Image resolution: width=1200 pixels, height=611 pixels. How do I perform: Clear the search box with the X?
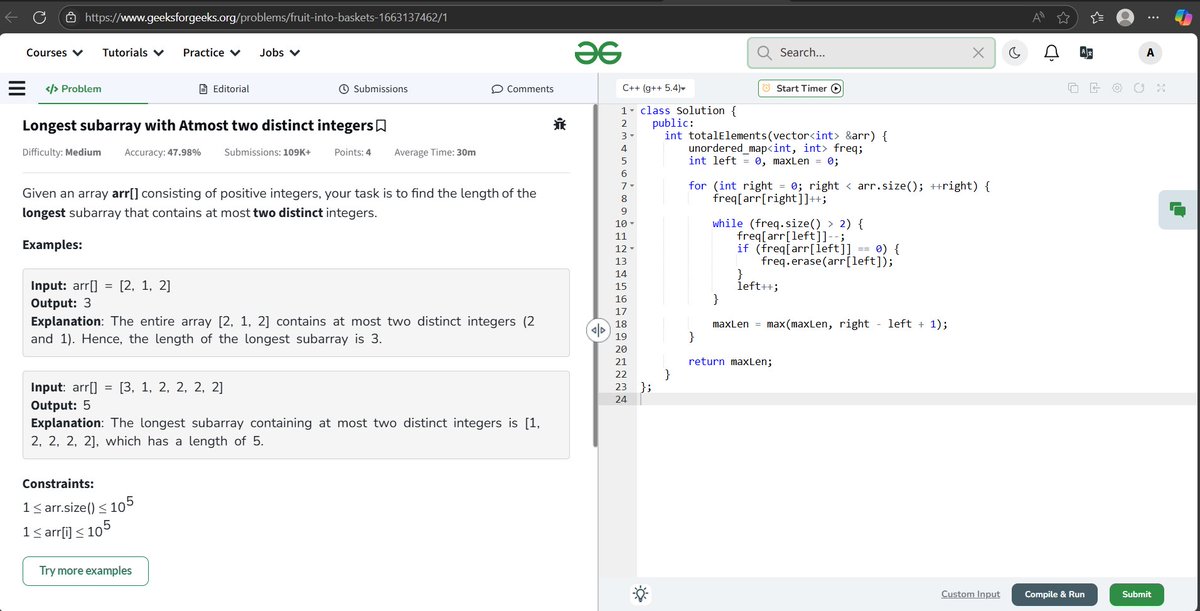(978, 53)
